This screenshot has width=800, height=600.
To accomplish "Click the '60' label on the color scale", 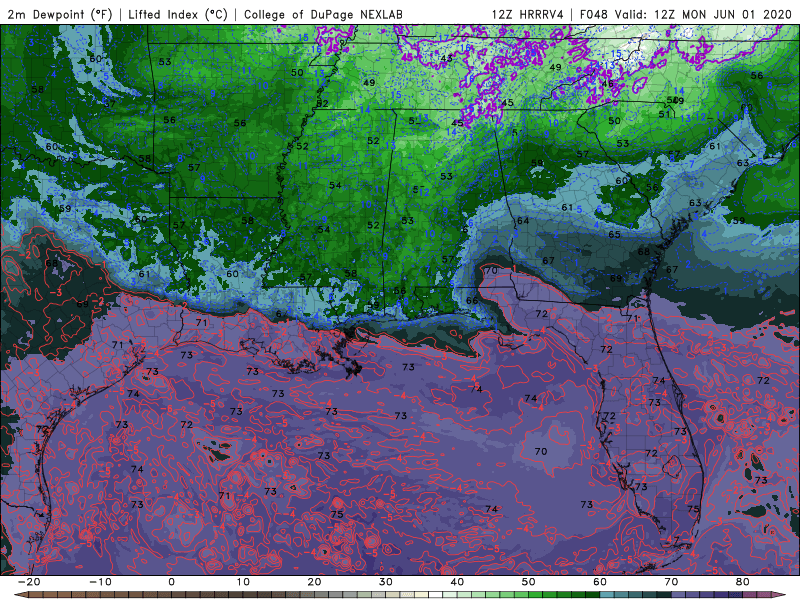I will 600,582.
